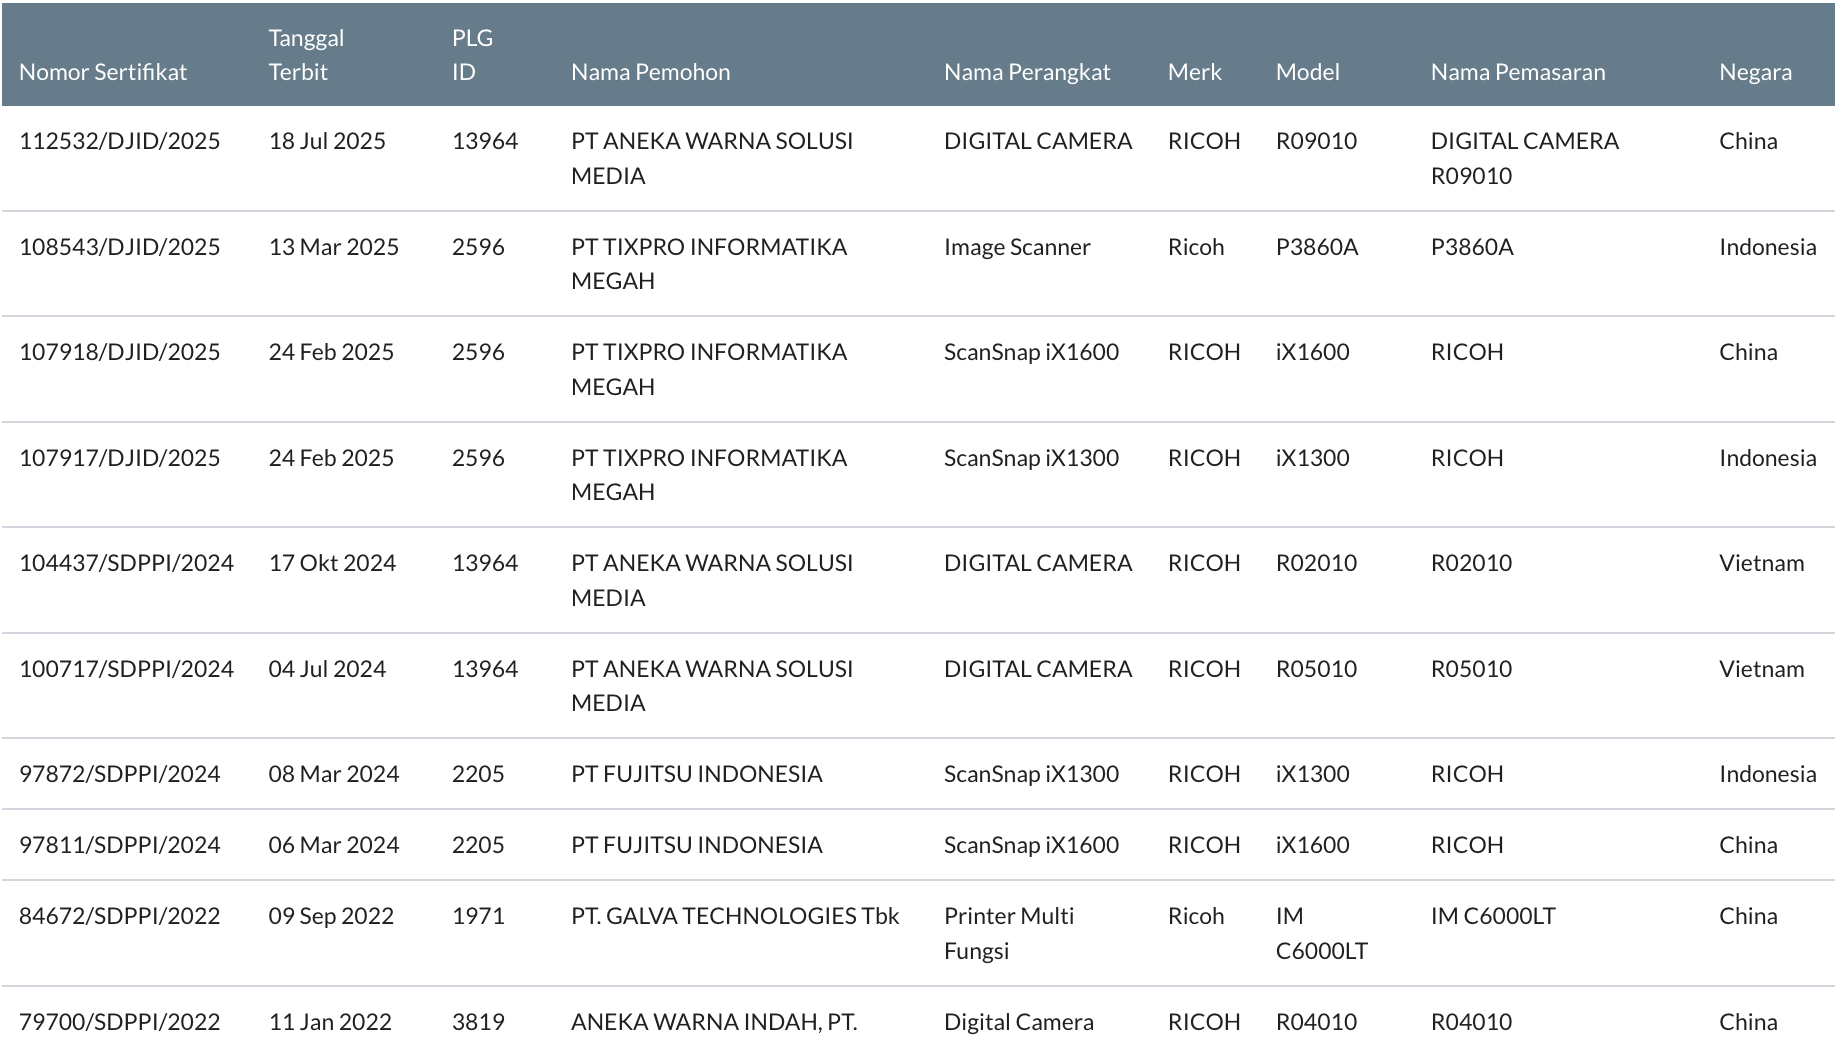Select certificate 79700/SDPPI/2022
This screenshot has width=1836, height=1056.
pos(120,1022)
